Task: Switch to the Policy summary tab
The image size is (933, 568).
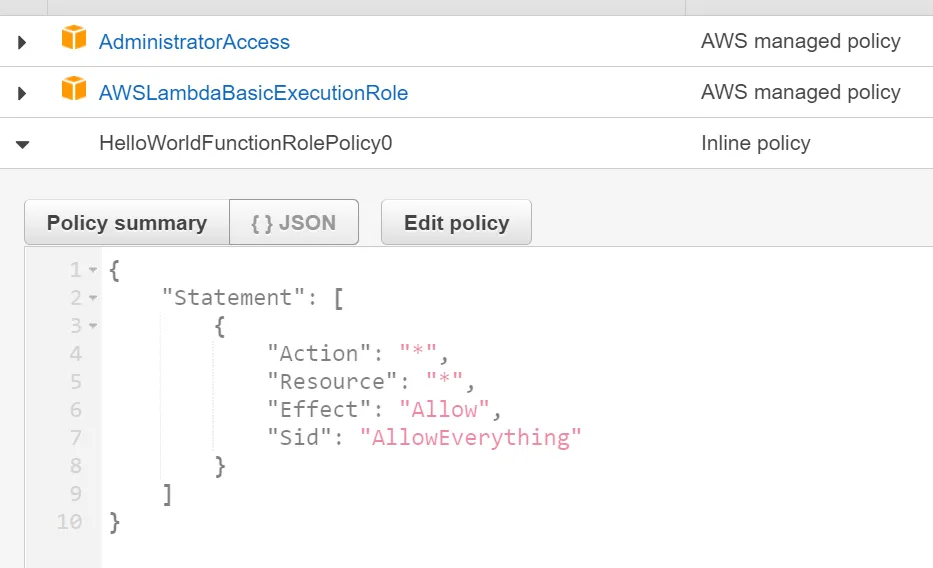Action: [127, 223]
